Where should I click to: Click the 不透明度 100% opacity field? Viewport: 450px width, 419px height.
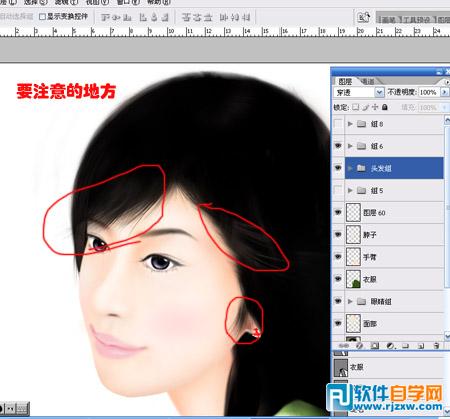tap(429, 92)
